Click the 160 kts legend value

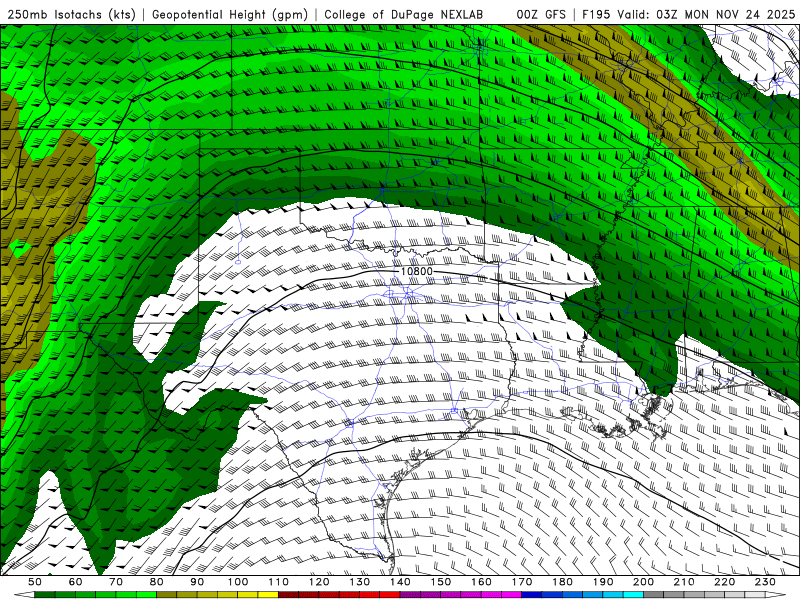click(x=481, y=582)
